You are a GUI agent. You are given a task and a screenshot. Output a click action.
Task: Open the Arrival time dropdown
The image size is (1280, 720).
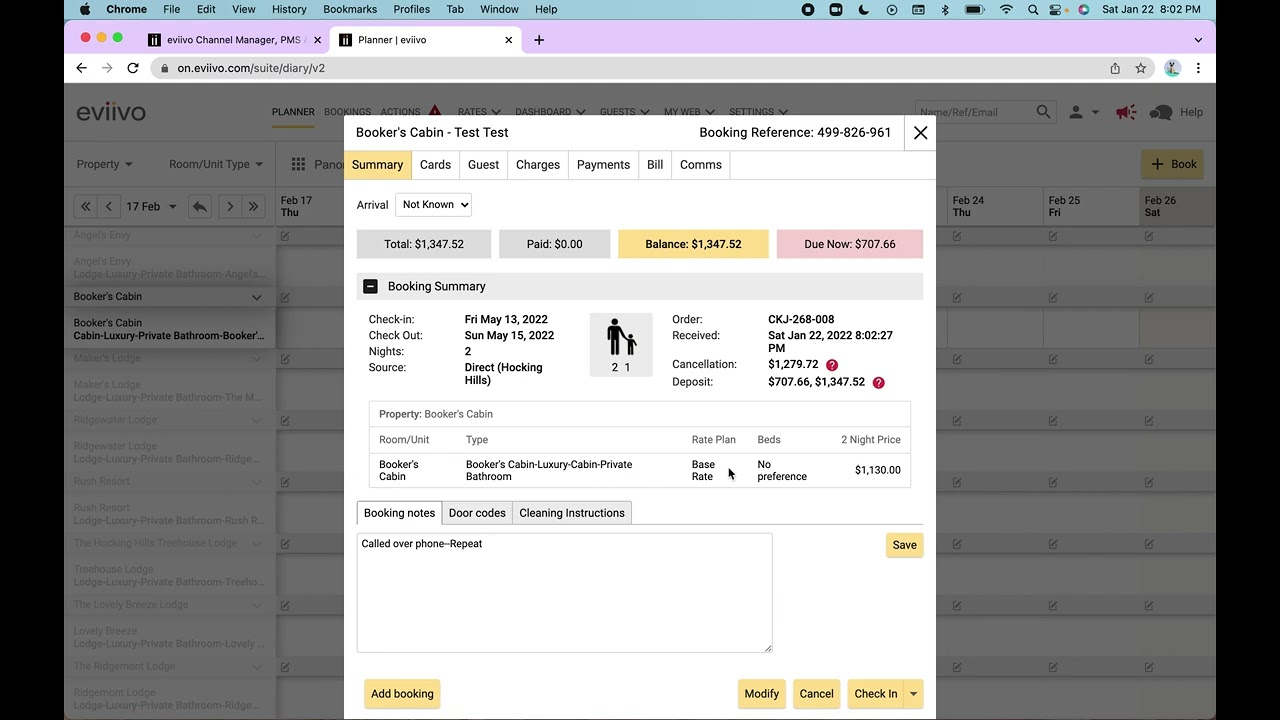coord(433,204)
